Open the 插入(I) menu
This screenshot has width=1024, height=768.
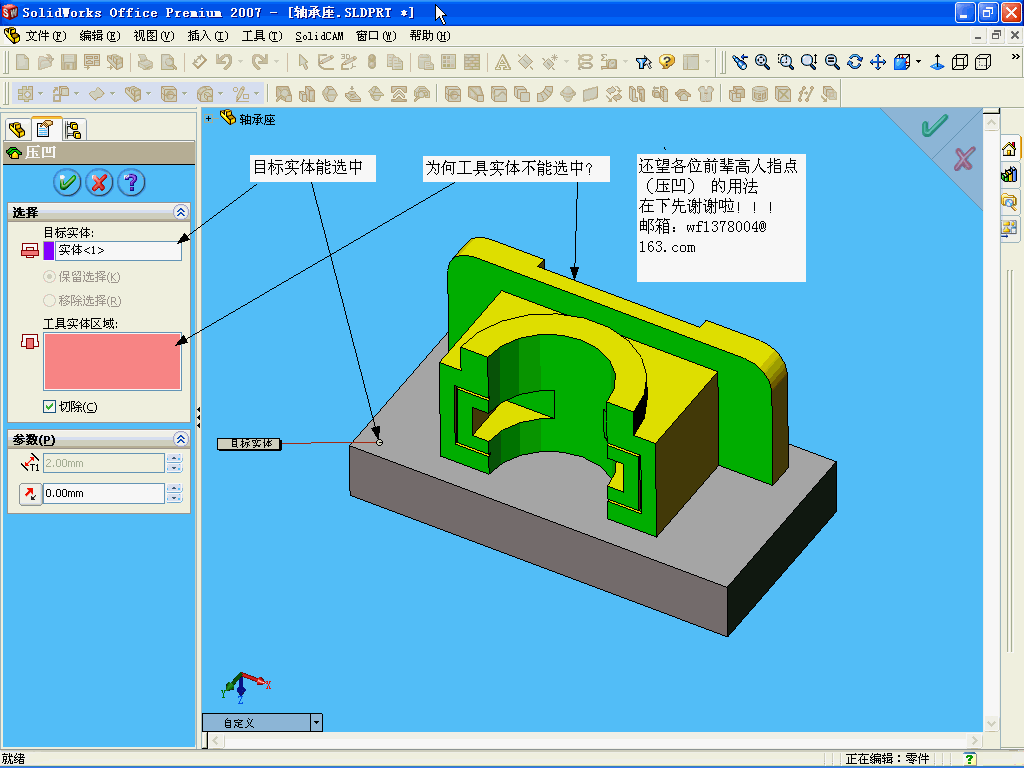coord(208,36)
